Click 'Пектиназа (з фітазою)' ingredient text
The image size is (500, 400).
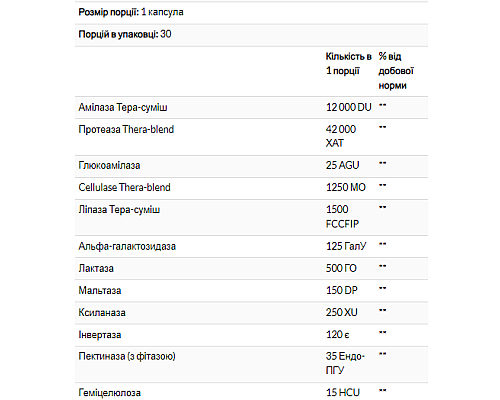coord(127,357)
